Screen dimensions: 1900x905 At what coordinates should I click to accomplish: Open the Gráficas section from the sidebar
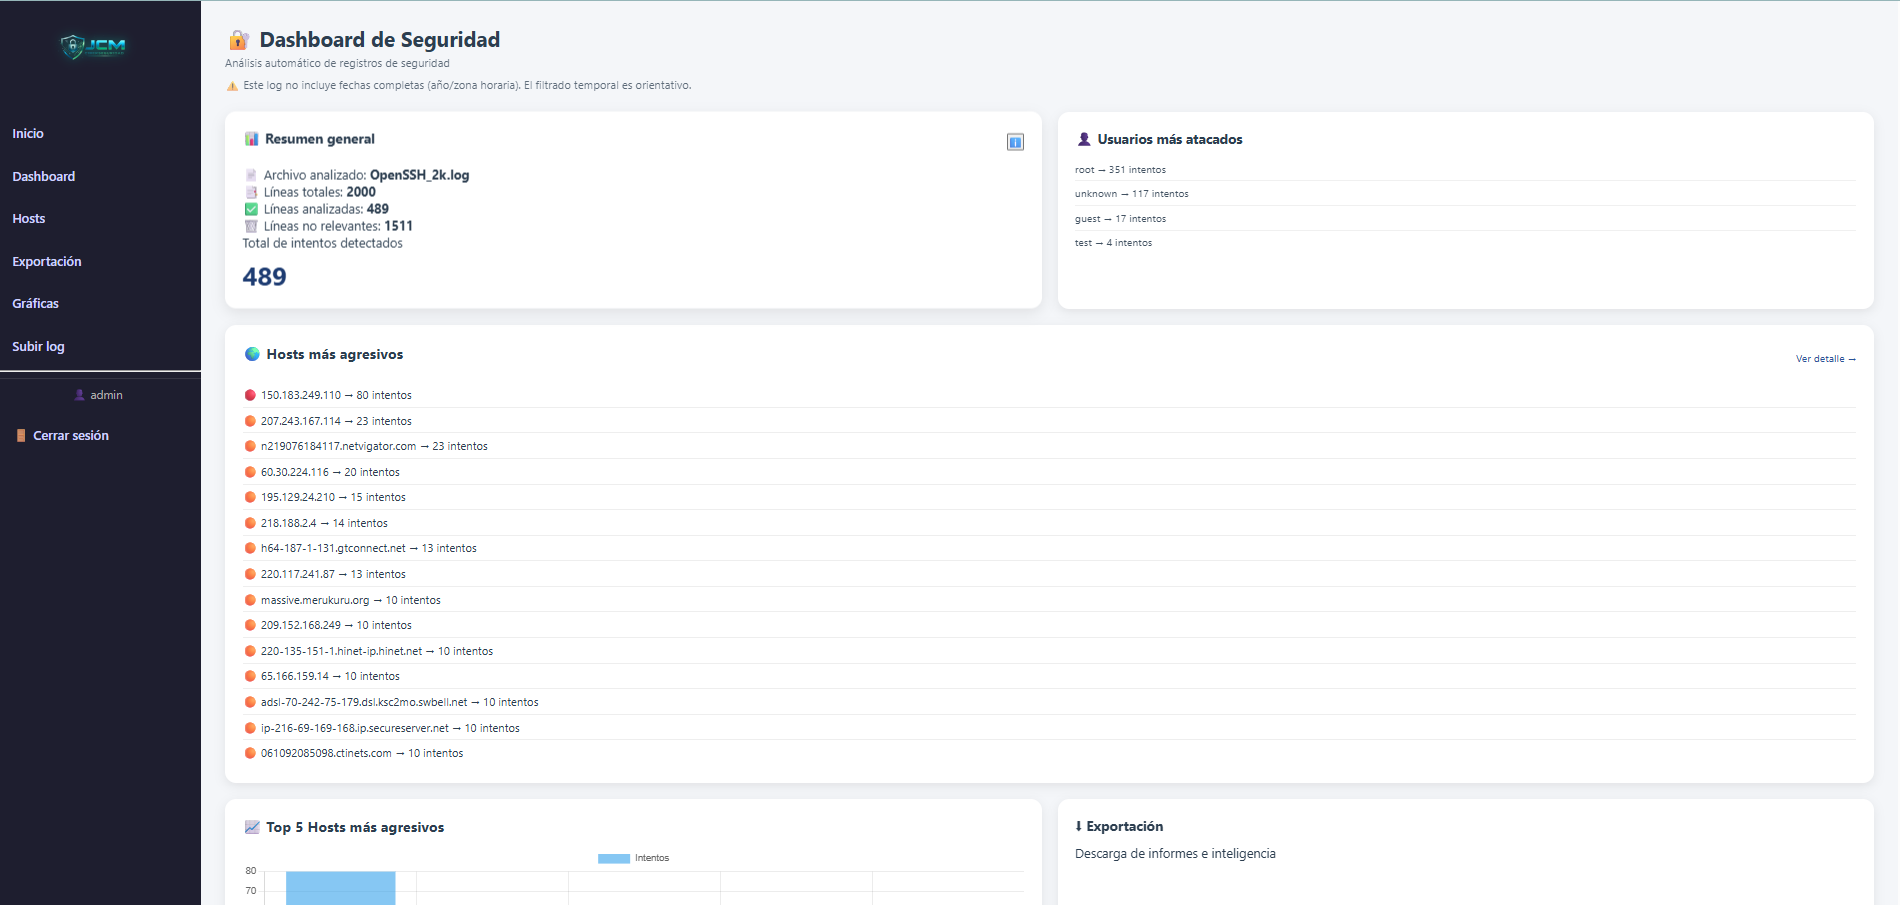coord(35,303)
